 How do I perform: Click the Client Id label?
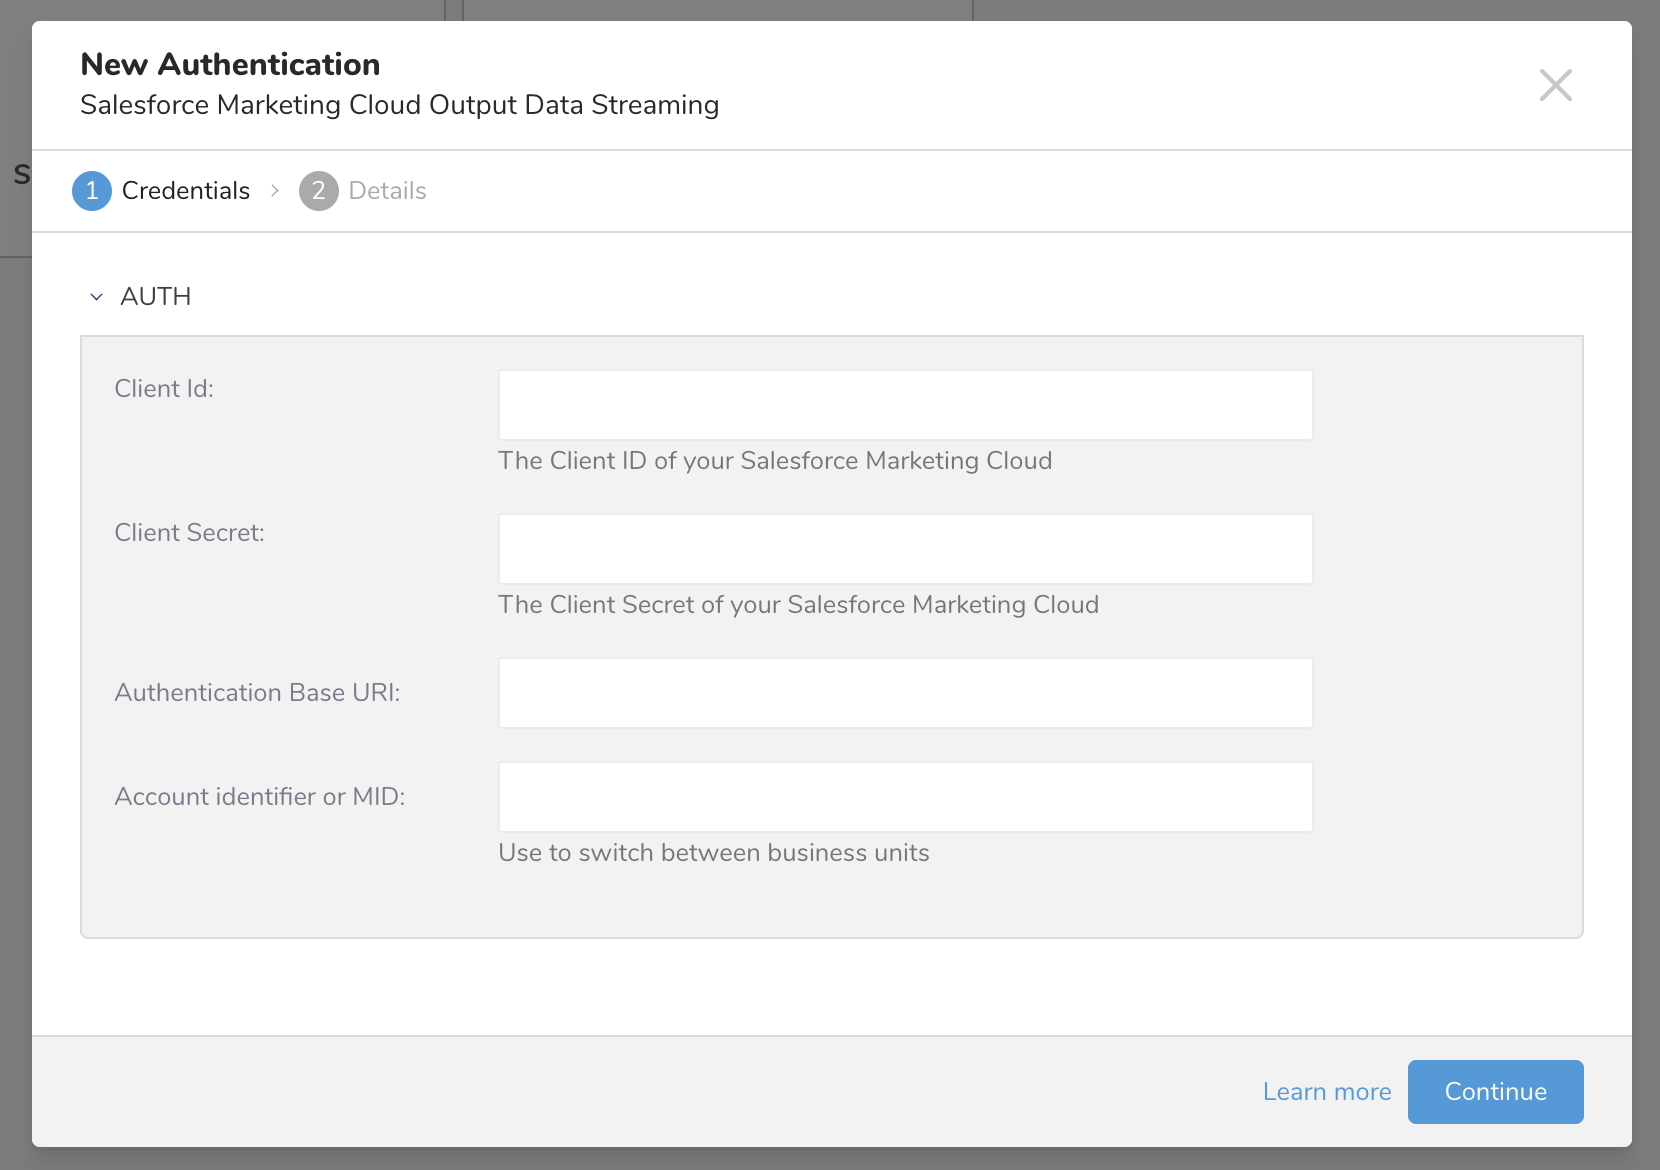click(164, 389)
